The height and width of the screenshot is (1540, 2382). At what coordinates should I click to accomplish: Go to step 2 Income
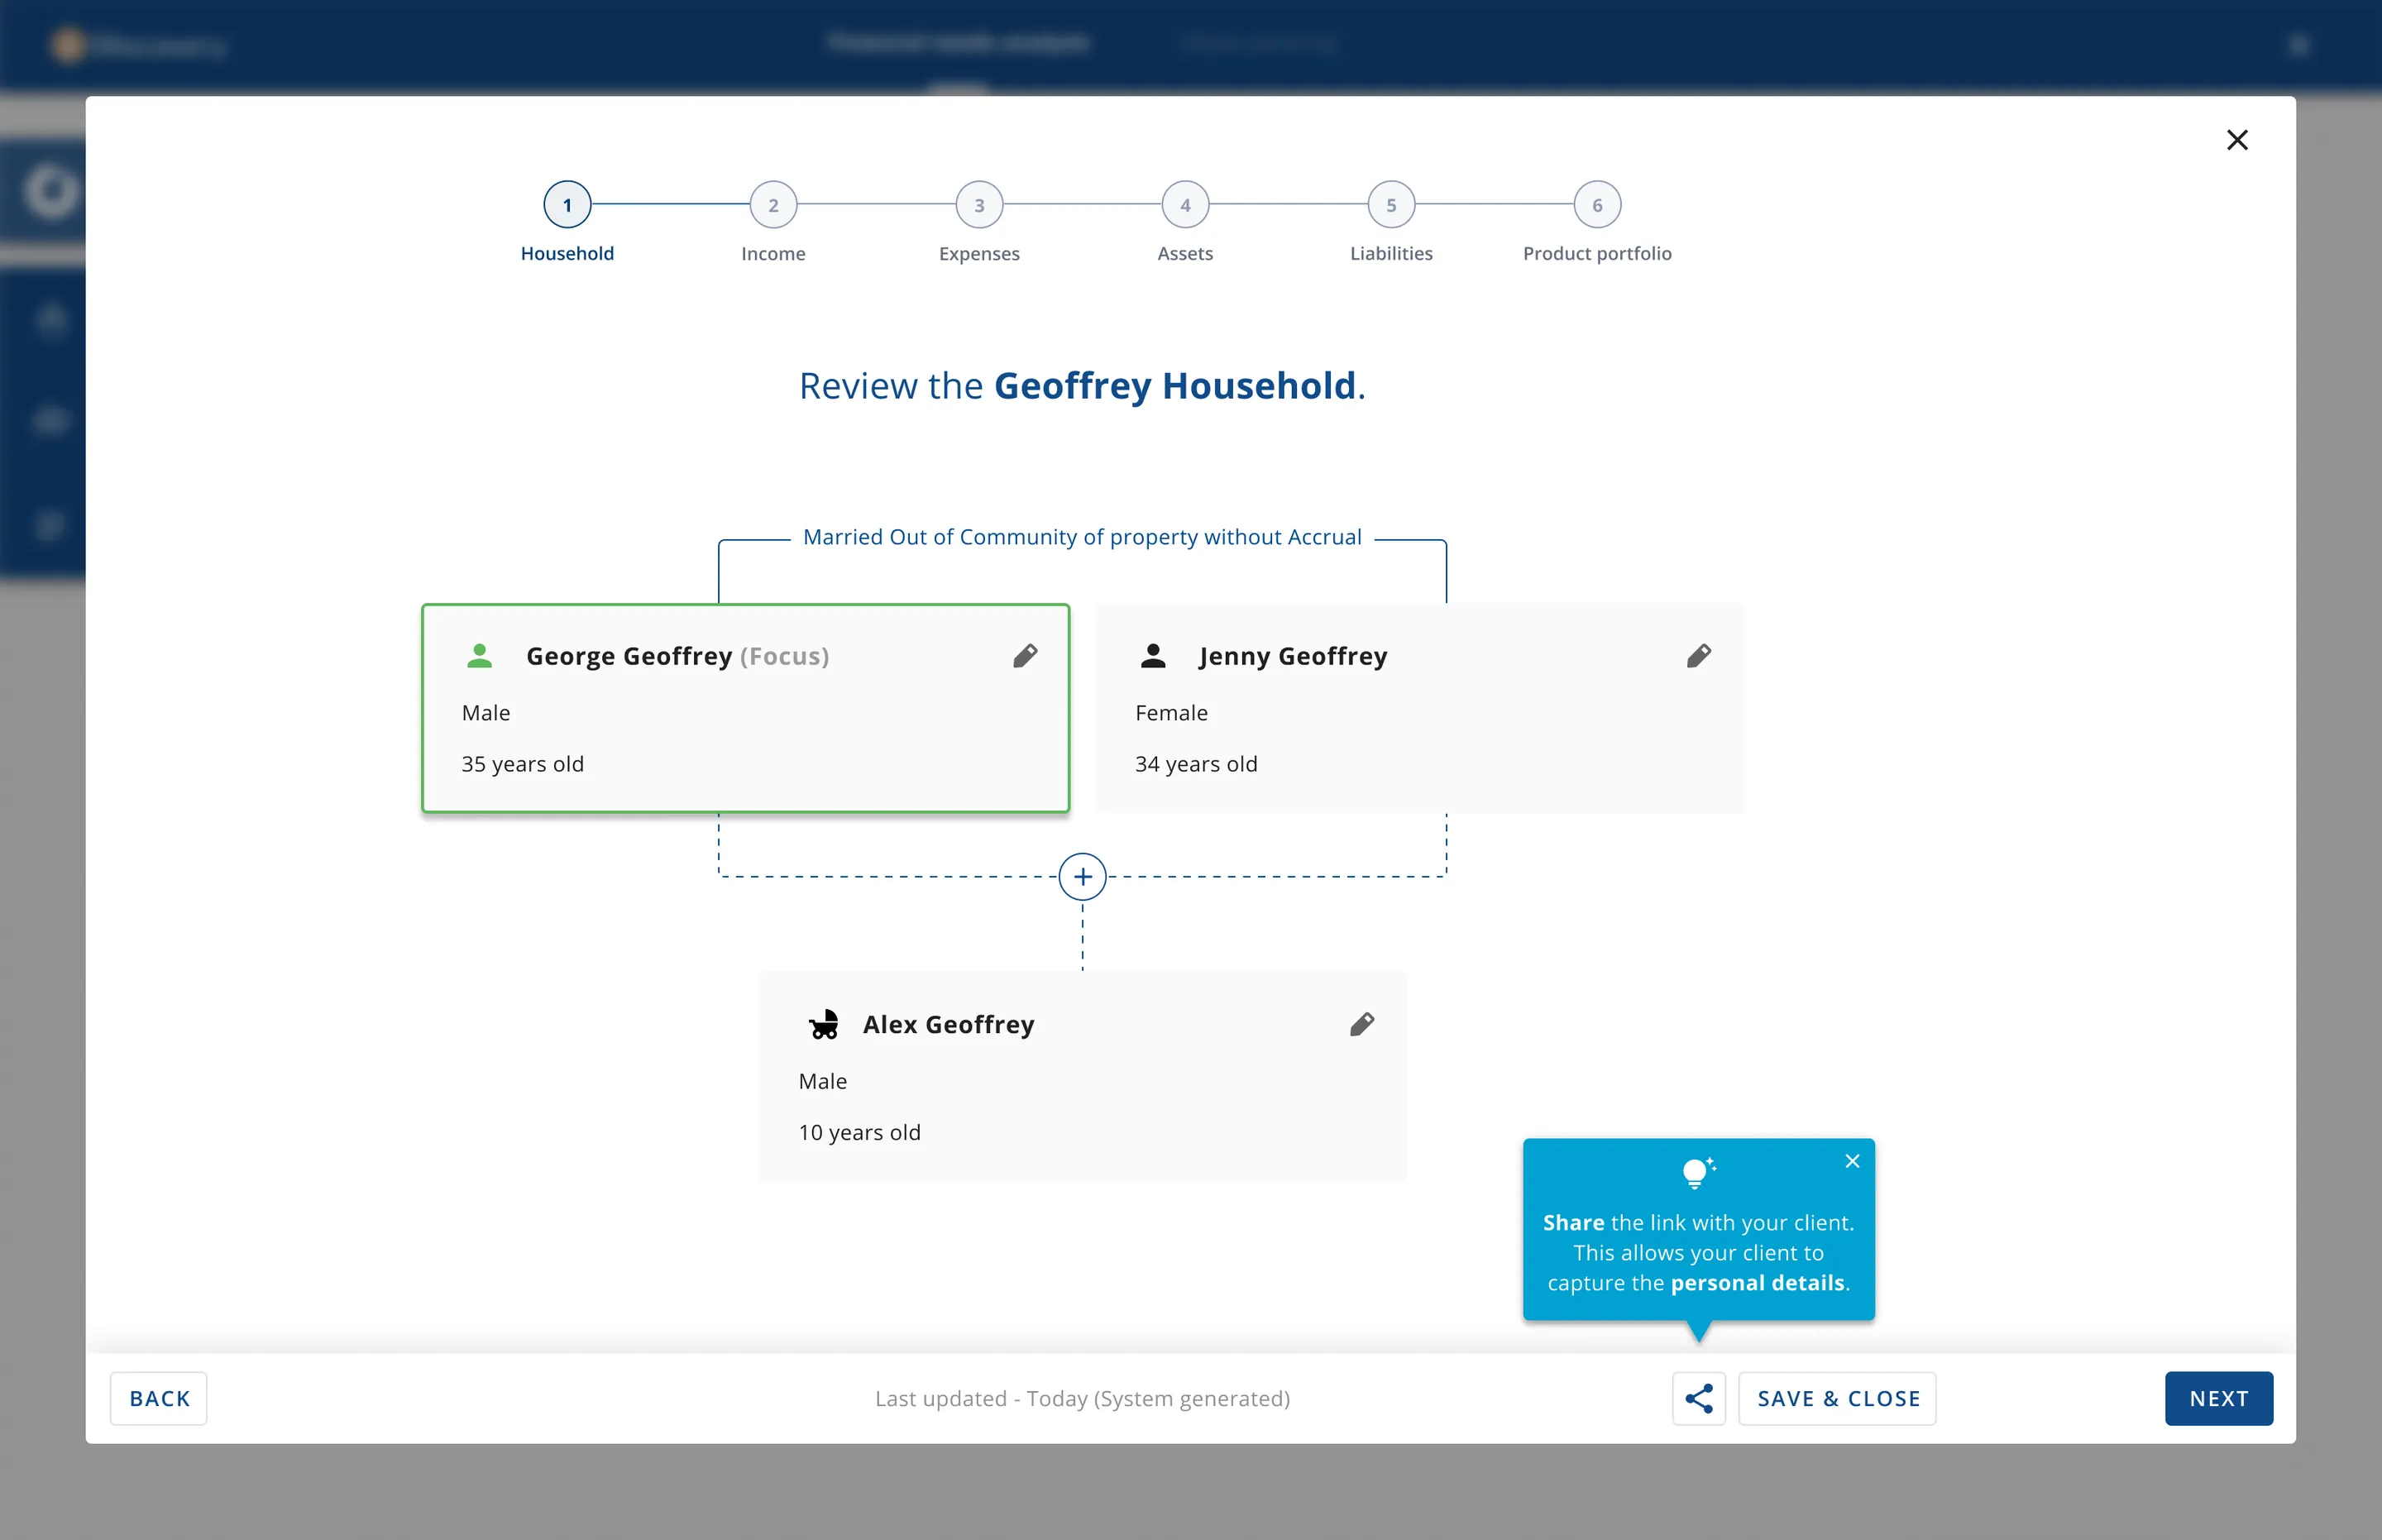coord(773,205)
